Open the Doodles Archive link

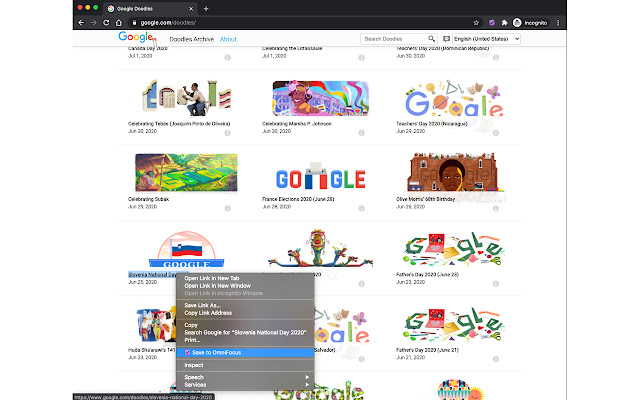pyautogui.click(x=191, y=39)
